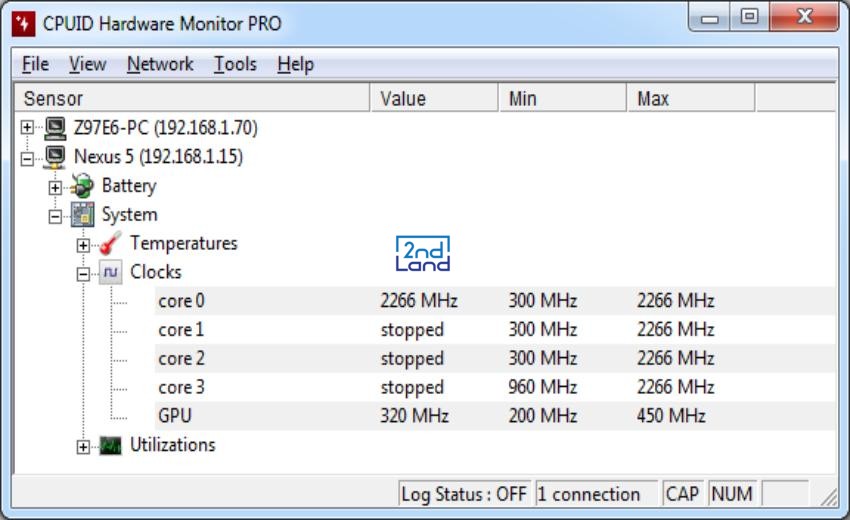Viewport: 850px width, 520px height.
Task: Select the core 2 row
Action: tap(494, 358)
